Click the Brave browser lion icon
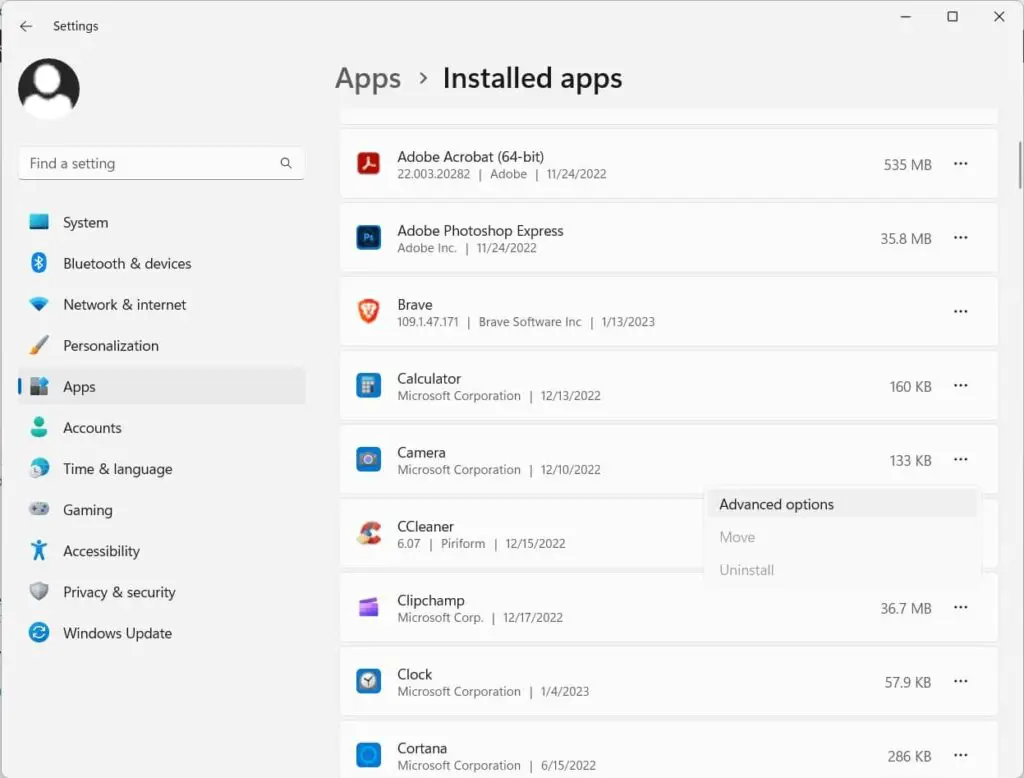Viewport: 1024px width, 778px height. (x=369, y=312)
